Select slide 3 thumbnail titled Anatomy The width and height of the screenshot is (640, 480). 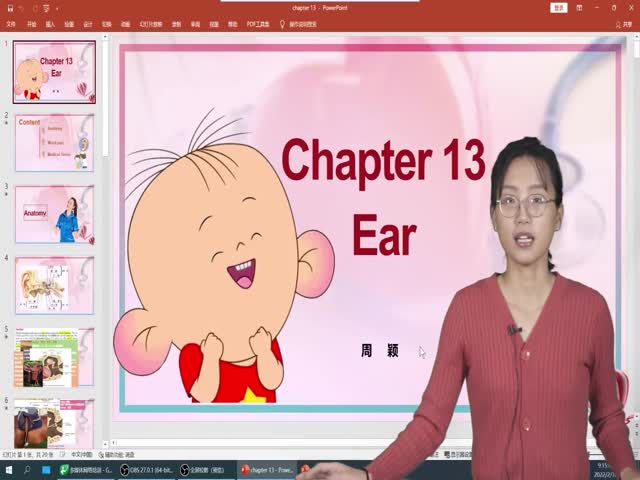pos(54,214)
